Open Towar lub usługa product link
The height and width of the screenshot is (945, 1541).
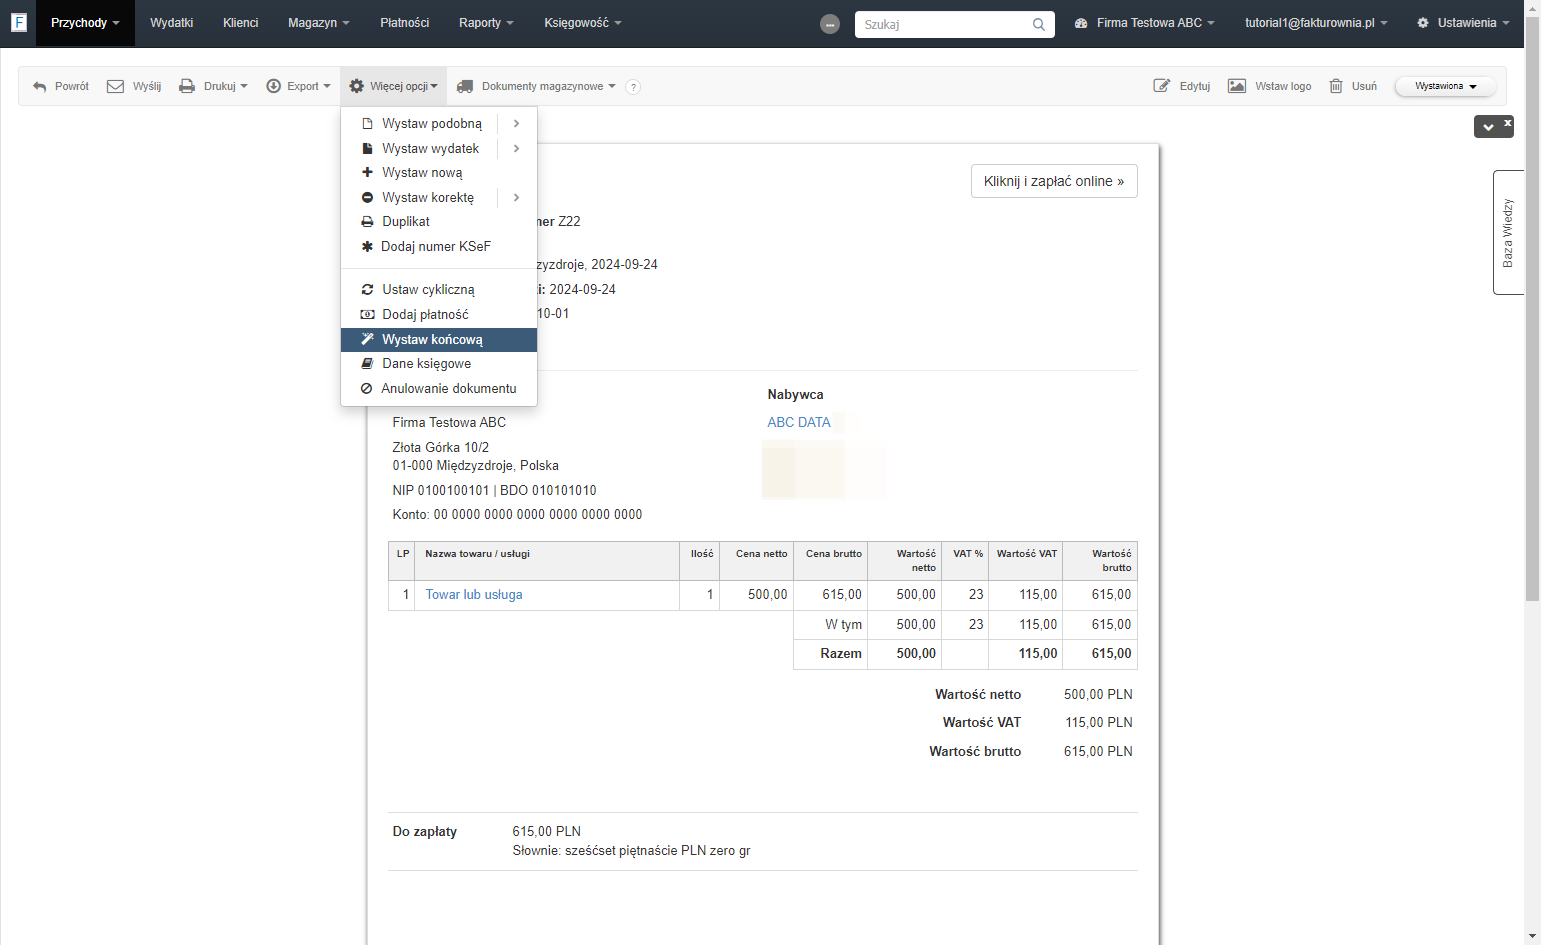[474, 594]
